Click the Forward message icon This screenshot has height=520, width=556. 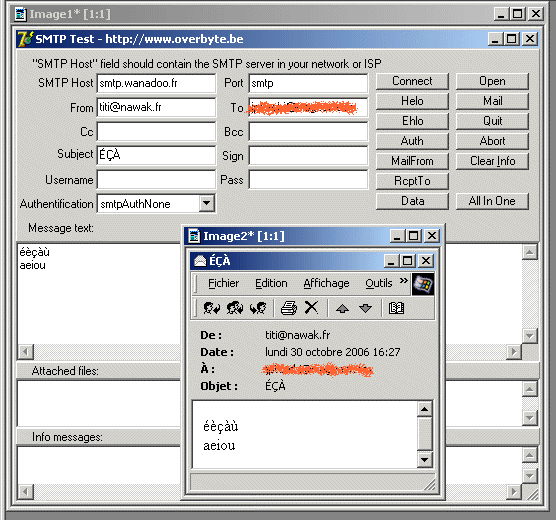[x=258, y=308]
